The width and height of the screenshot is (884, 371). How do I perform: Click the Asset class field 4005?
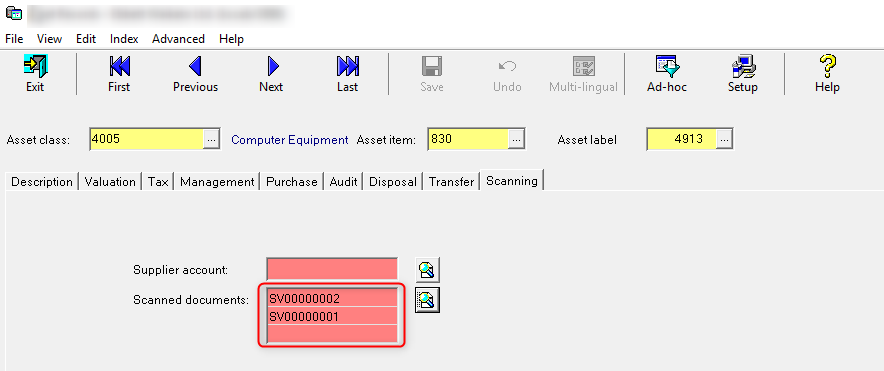(x=146, y=139)
